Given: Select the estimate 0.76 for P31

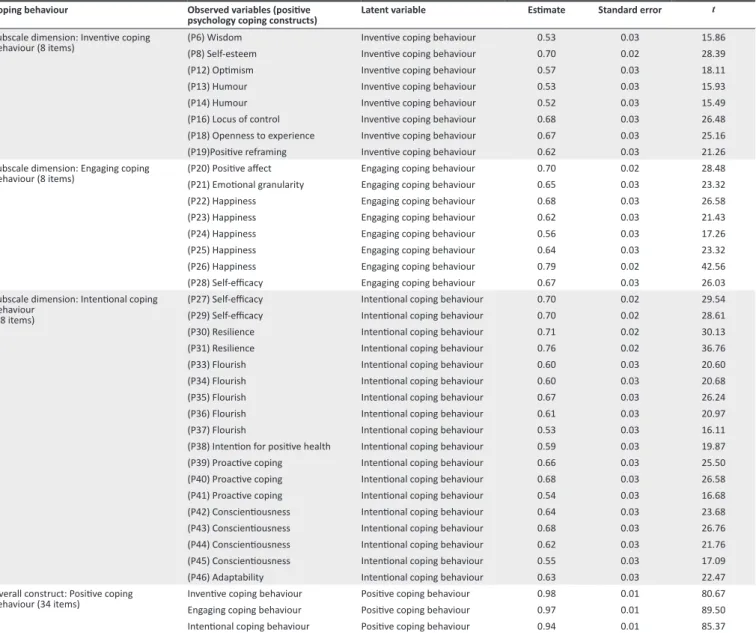Looking at the screenshot, I should tap(546, 349).
